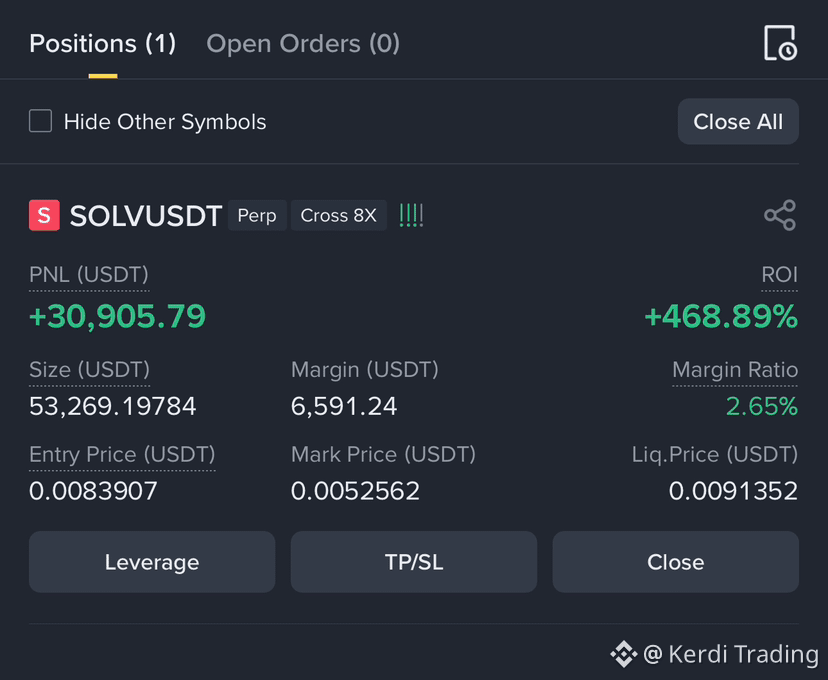The width and height of the screenshot is (828, 680).
Task: Tap the Perp contract tag
Action: pos(257,215)
